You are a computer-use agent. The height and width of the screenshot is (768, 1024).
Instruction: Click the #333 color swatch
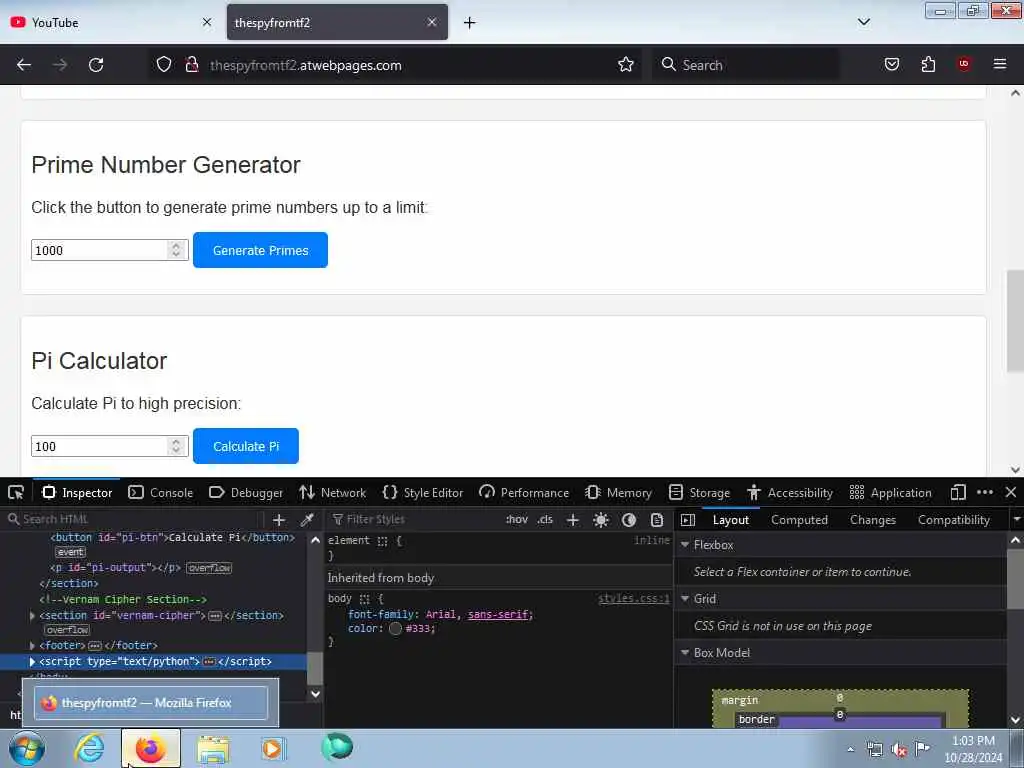coord(395,629)
